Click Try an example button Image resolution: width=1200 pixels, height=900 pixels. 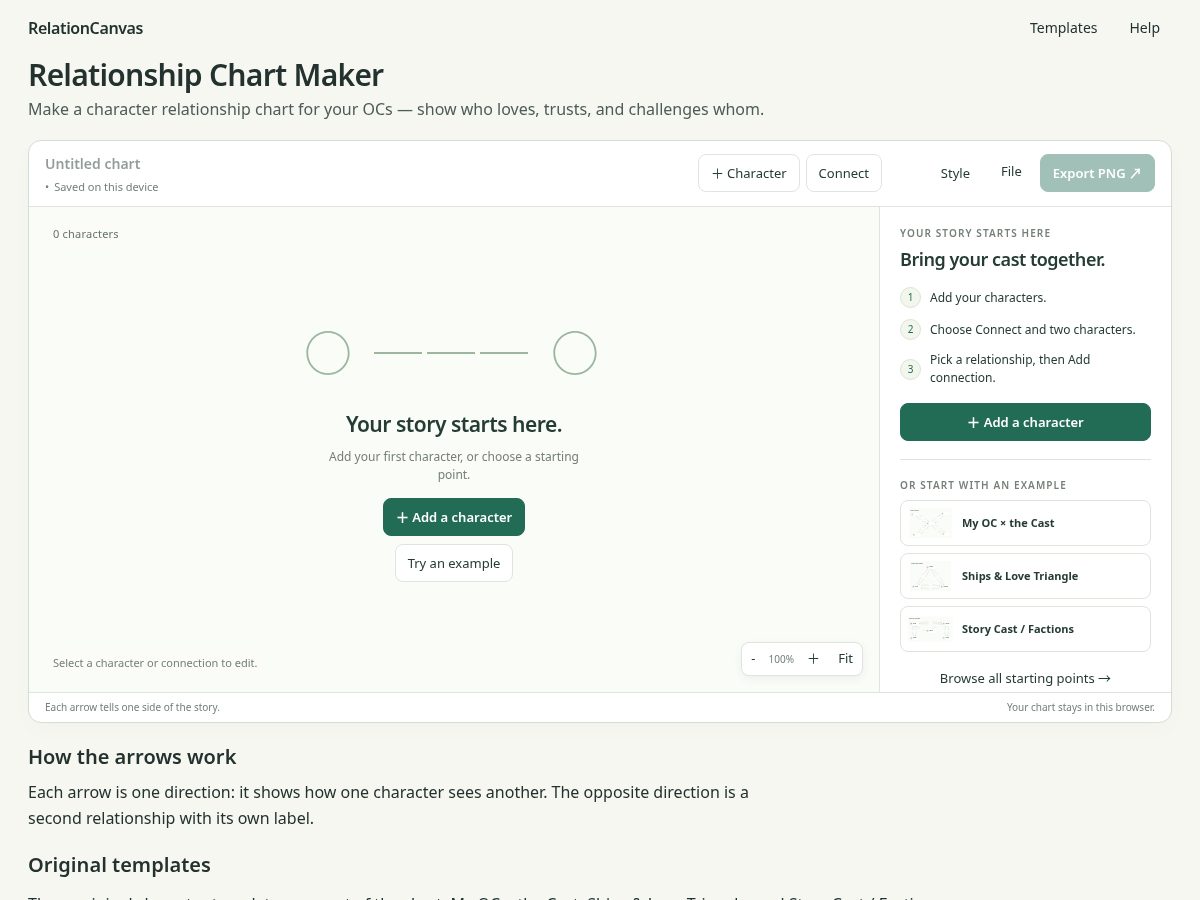(454, 563)
